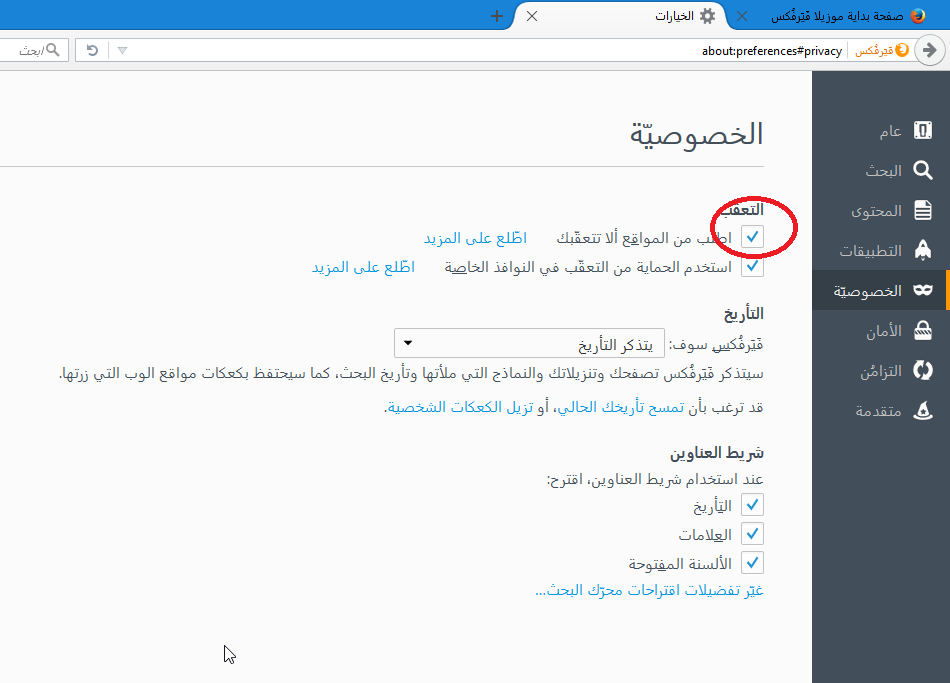Click the الخصوصيّة page heading text
This screenshot has height=683, width=950.
click(x=696, y=134)
